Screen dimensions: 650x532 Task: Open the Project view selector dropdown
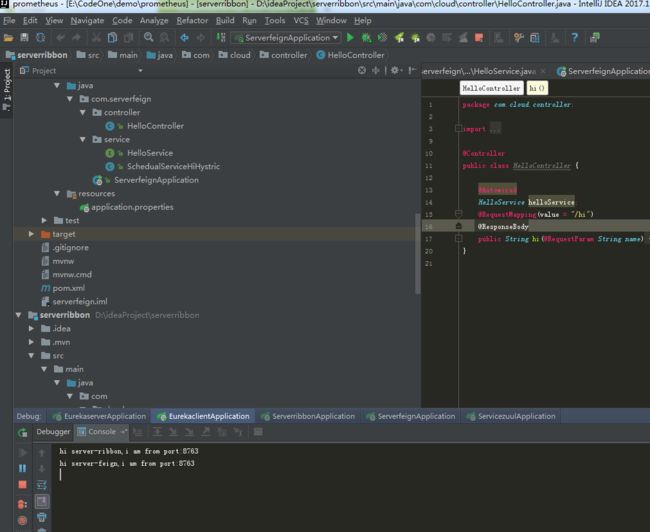(141, 70)
